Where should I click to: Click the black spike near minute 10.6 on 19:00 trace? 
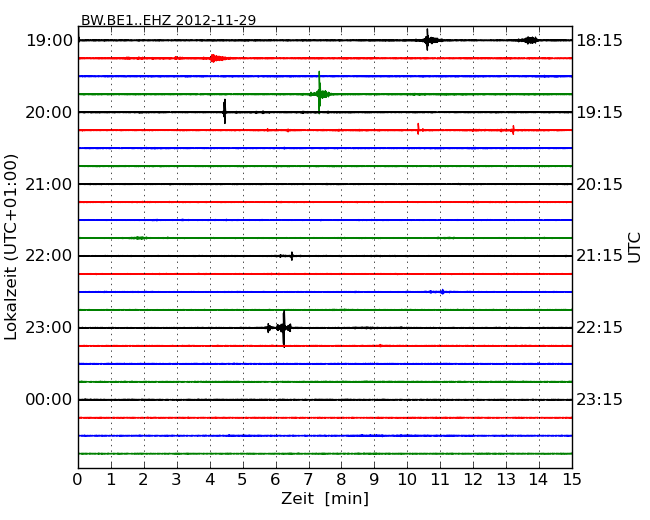coord(427,40)
